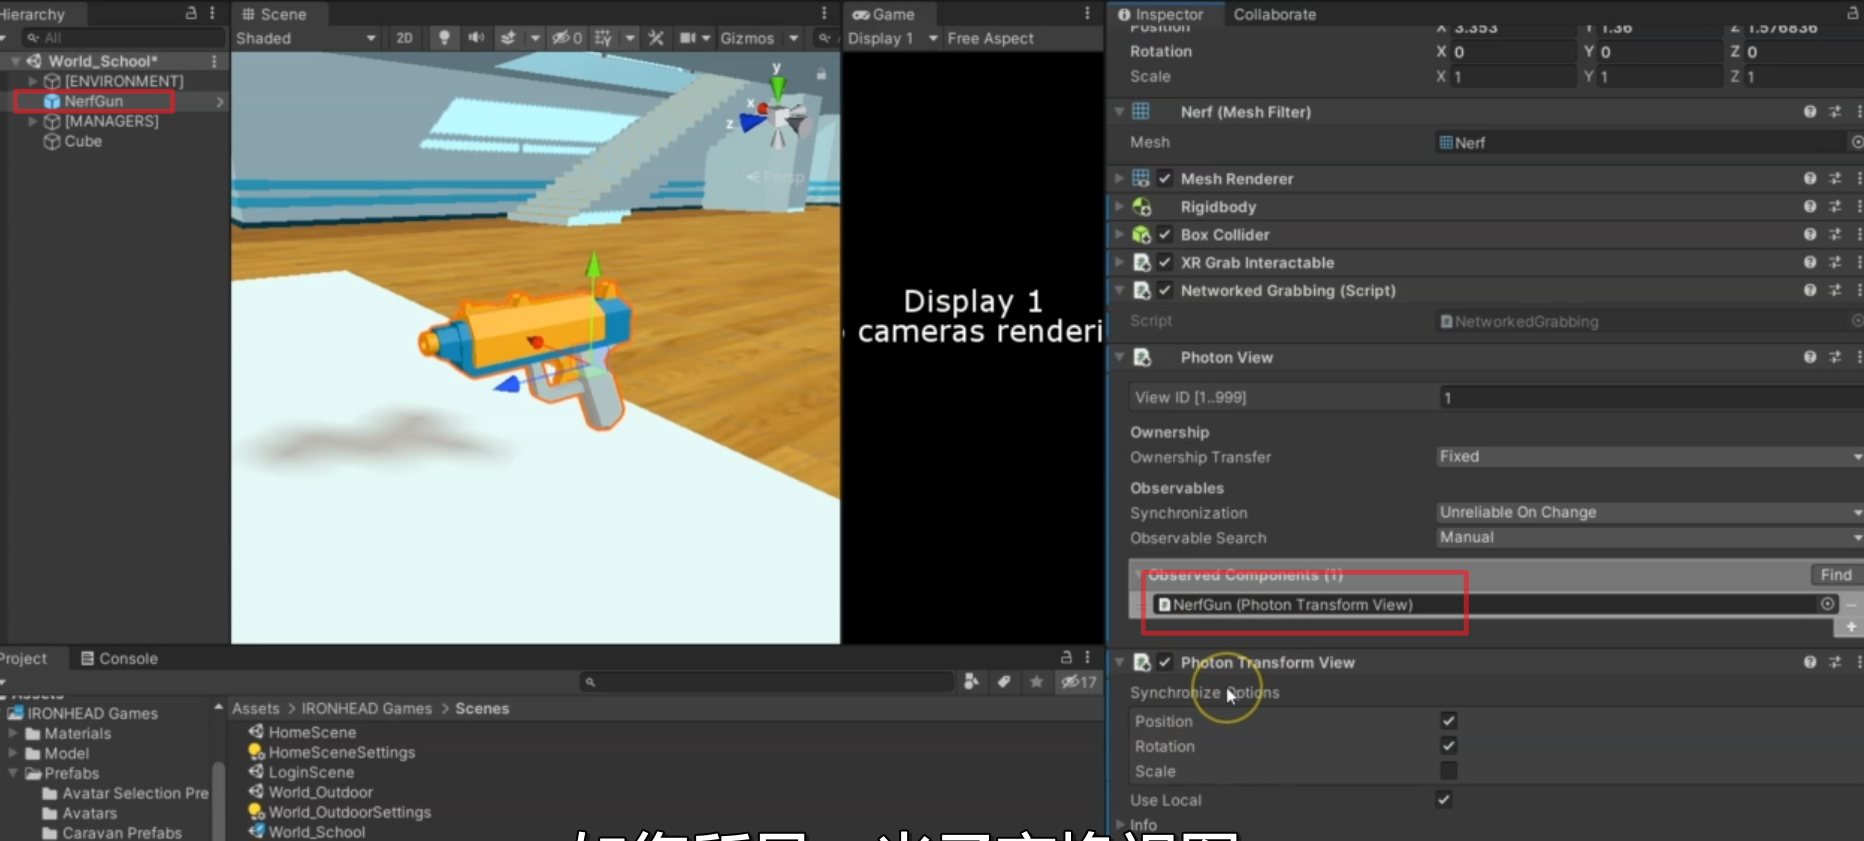The height and width of the screenshot is (841, 1864).
Task: Disable Photon Transform View component checkbox
Action: click(x=1165, y=663)
